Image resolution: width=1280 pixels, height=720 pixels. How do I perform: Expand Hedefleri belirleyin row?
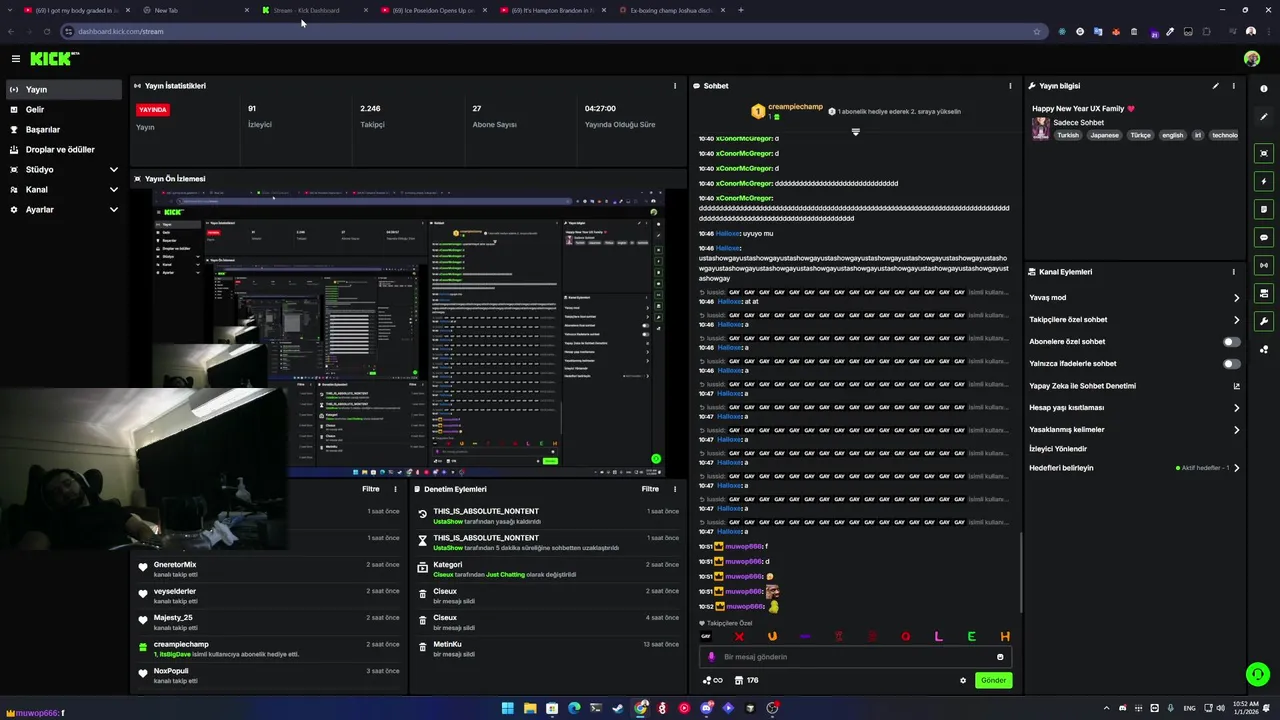[x=1134, y=468]
